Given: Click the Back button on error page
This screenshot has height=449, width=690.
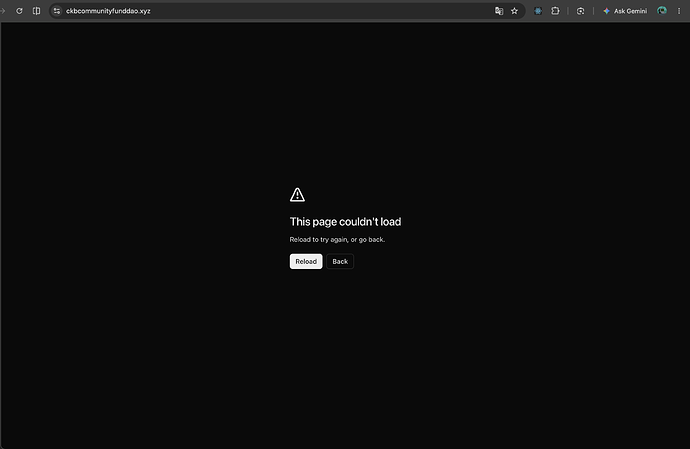Looking at the screenshot, I should tap(340, 261).
